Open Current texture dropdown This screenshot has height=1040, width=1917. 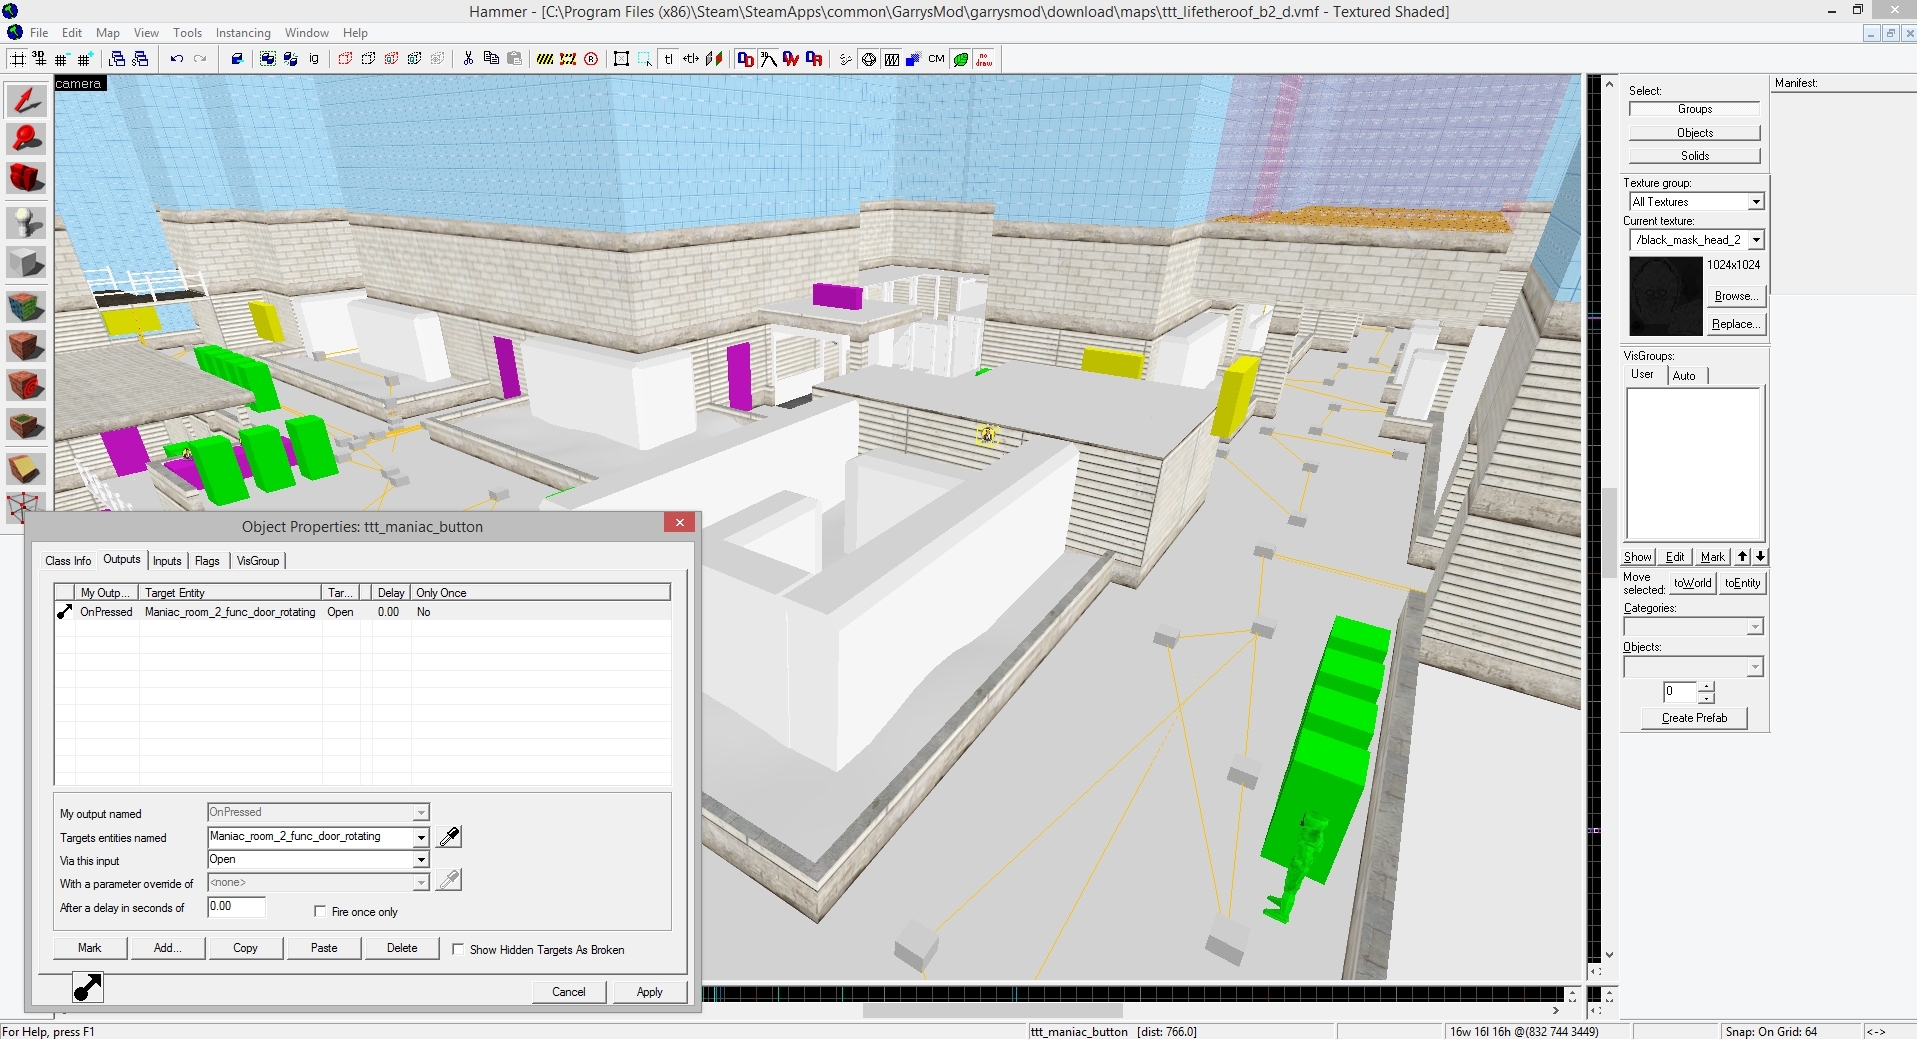click(x=1756, y=240)
